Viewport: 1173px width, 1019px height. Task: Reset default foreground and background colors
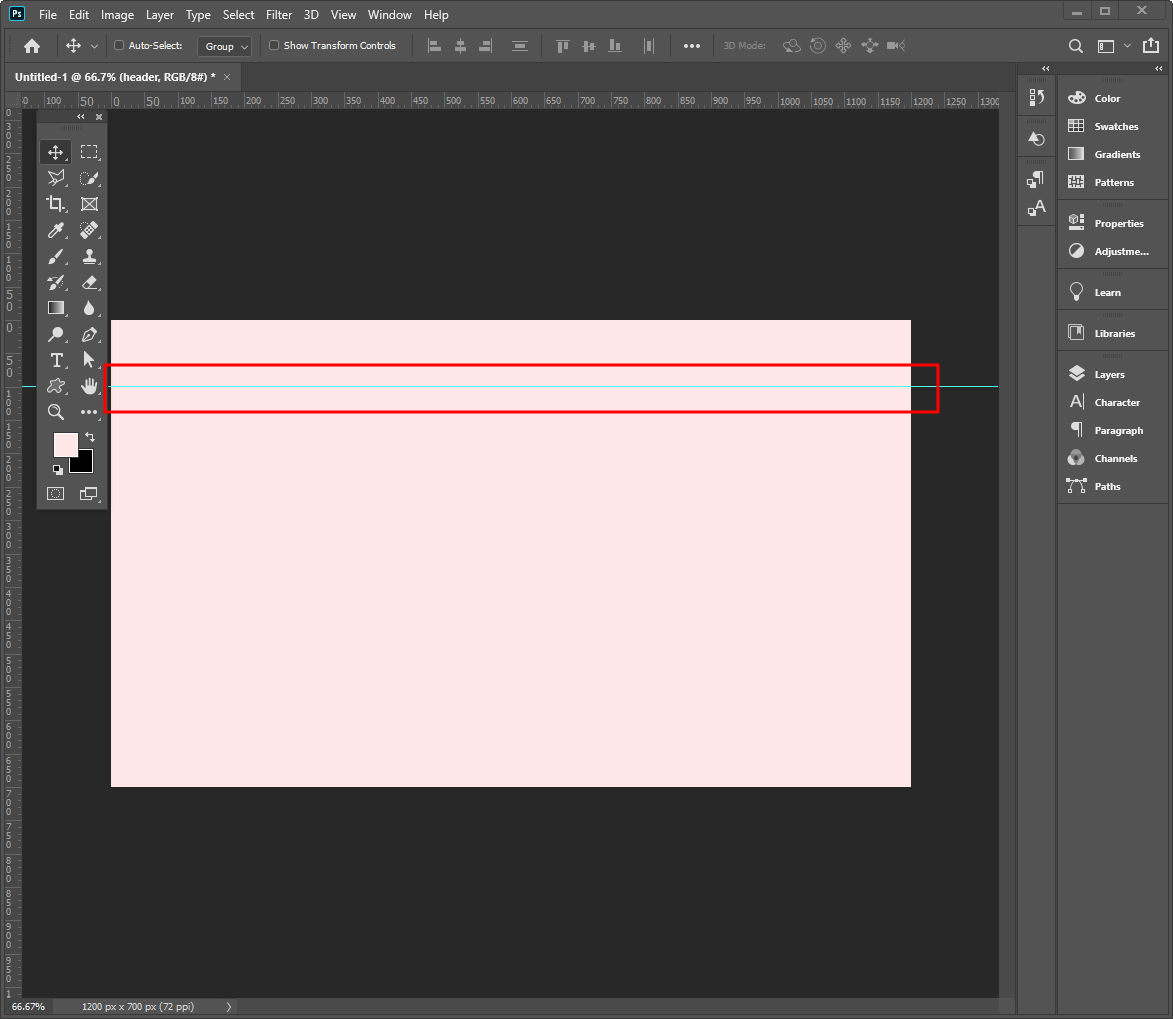pos(58,470)
